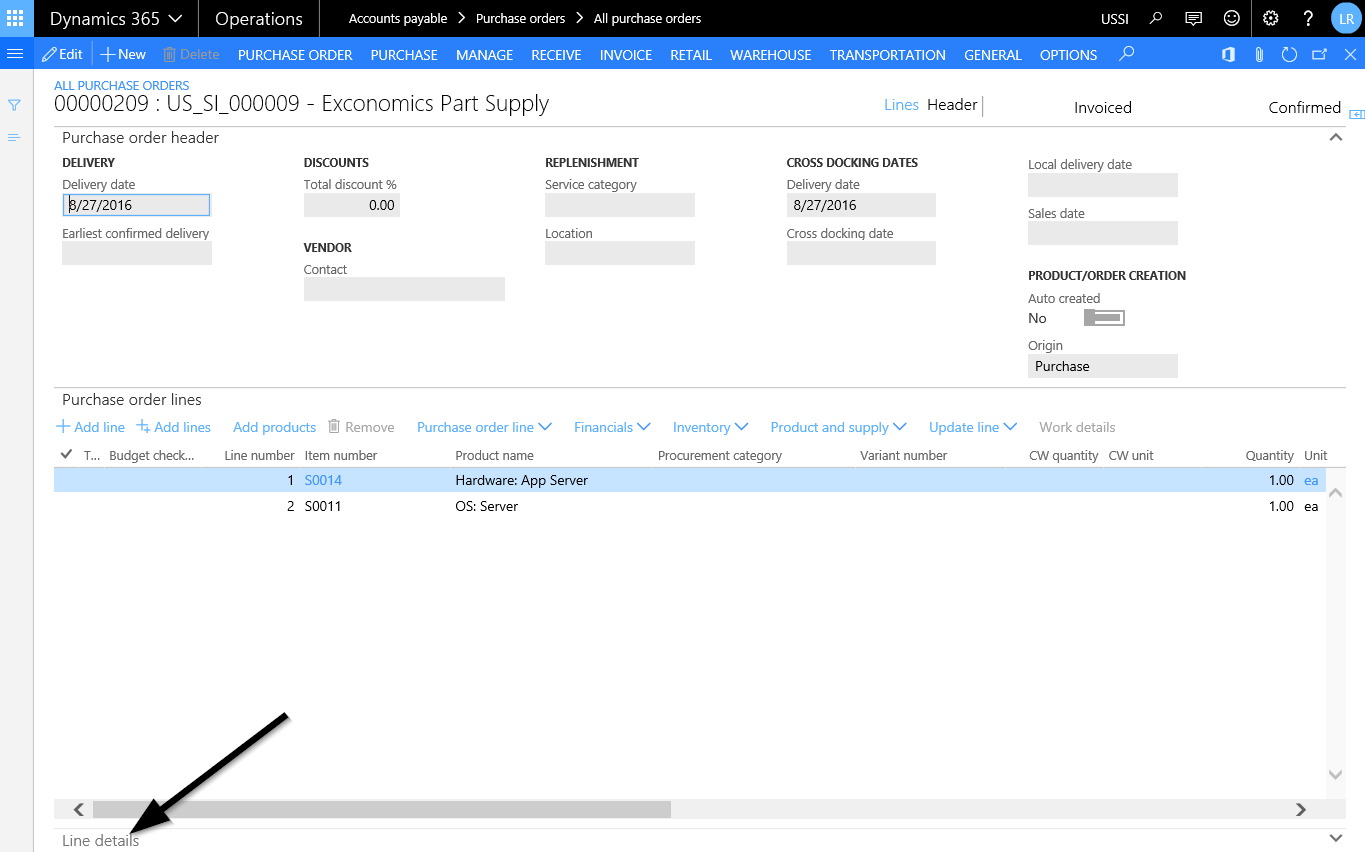The image size is (1365, 852).
Task: Go to ALL PURCHASE ORDERS link
Action: click(122, 86)
